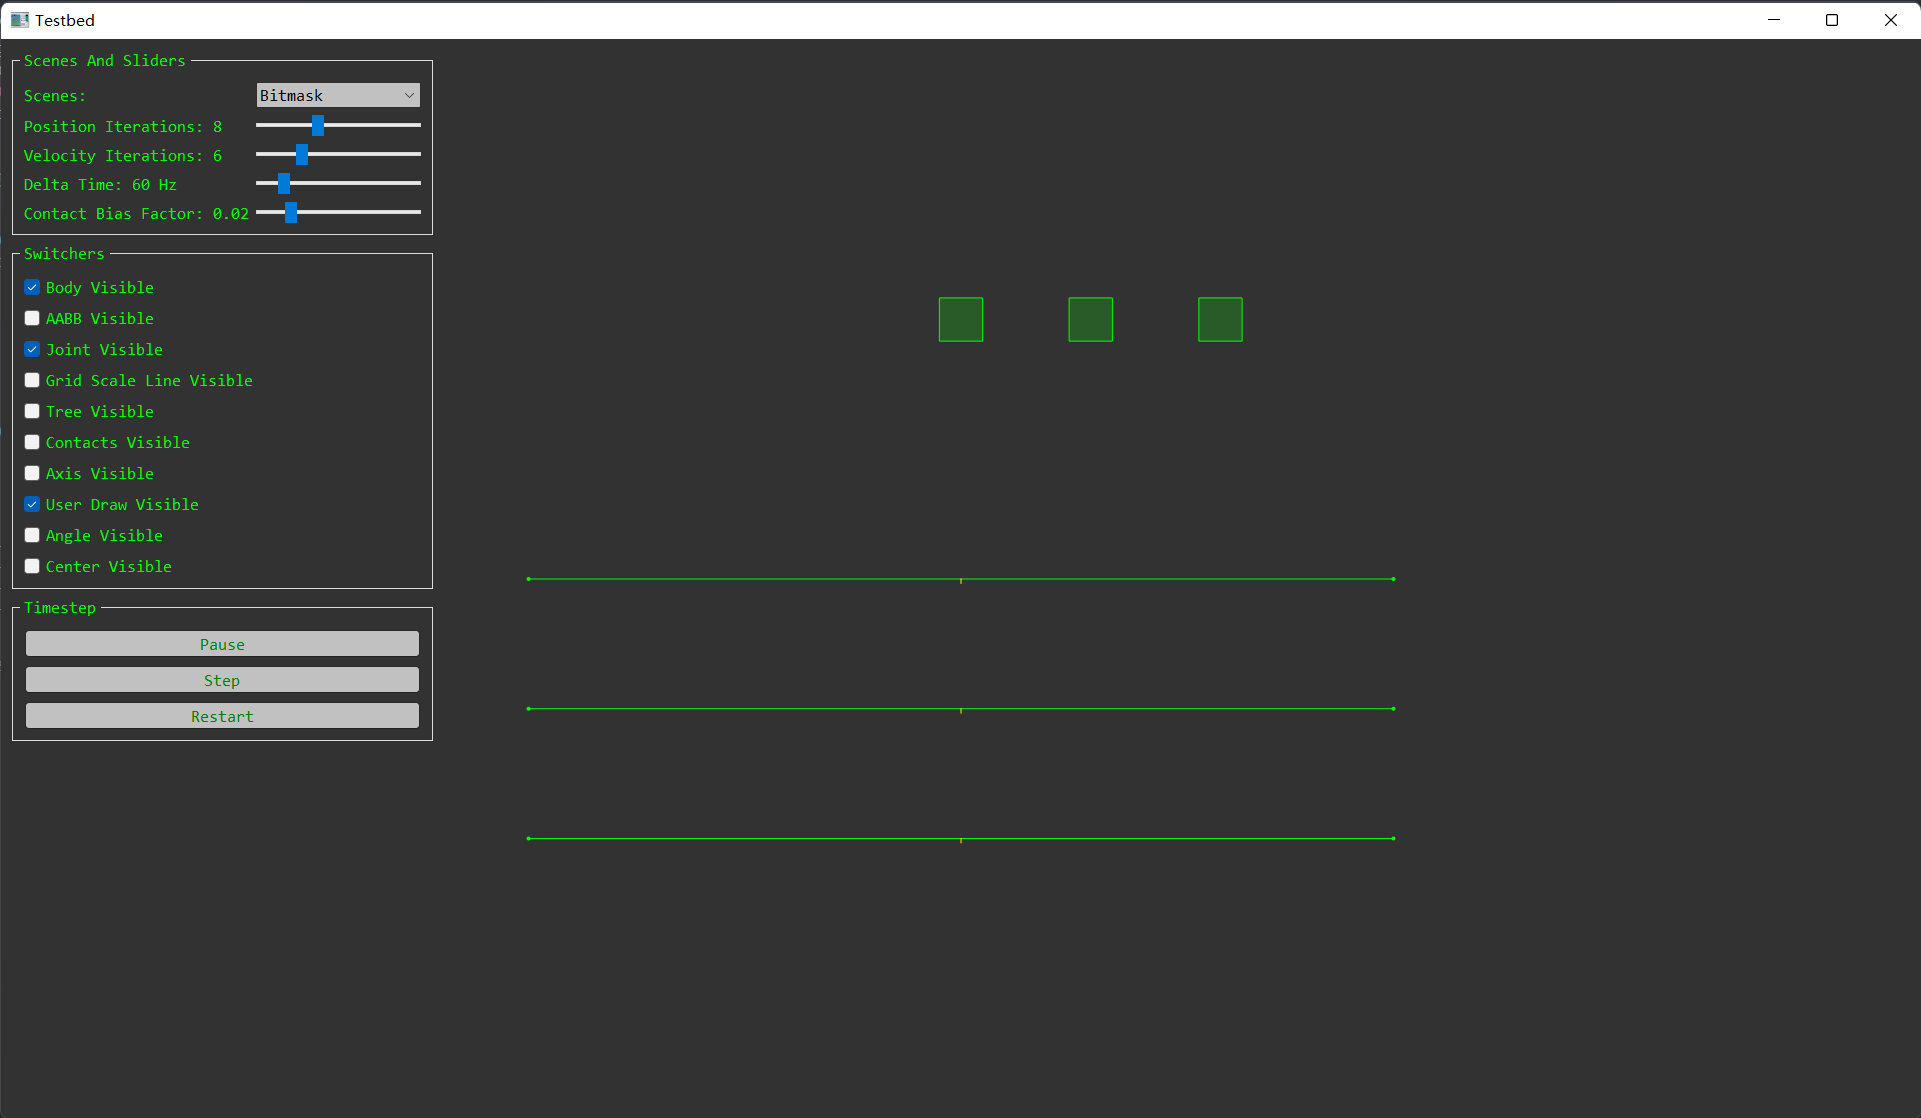Image resolution: width=1921 pixels, height=1118 pixels.
Task: Enable AABB Visible checkbox
Action: (32, 318)
